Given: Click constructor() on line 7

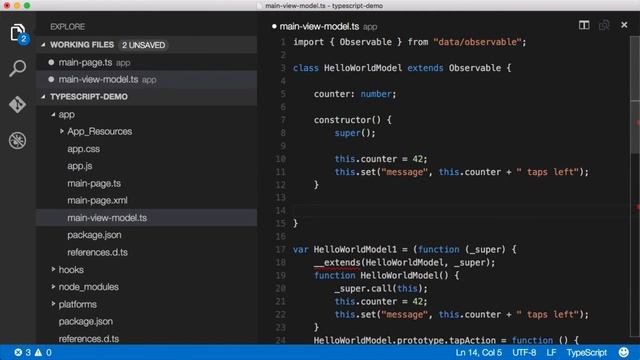Looking at the screenshot, I should (x=352, y=120).
